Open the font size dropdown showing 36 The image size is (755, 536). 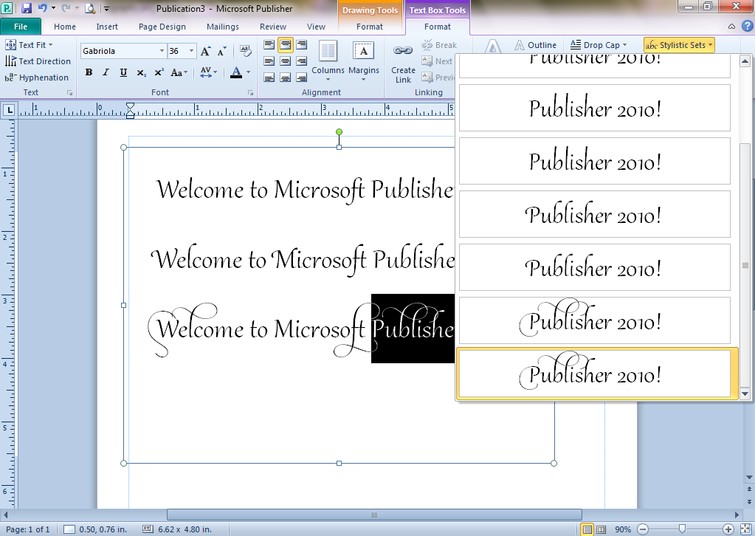(191, 51)
